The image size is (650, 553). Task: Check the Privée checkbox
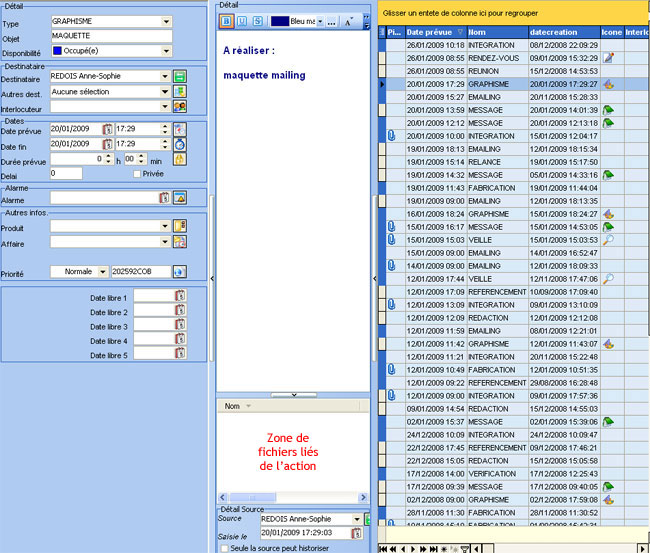pyautogui.click(x=137, y=174)
